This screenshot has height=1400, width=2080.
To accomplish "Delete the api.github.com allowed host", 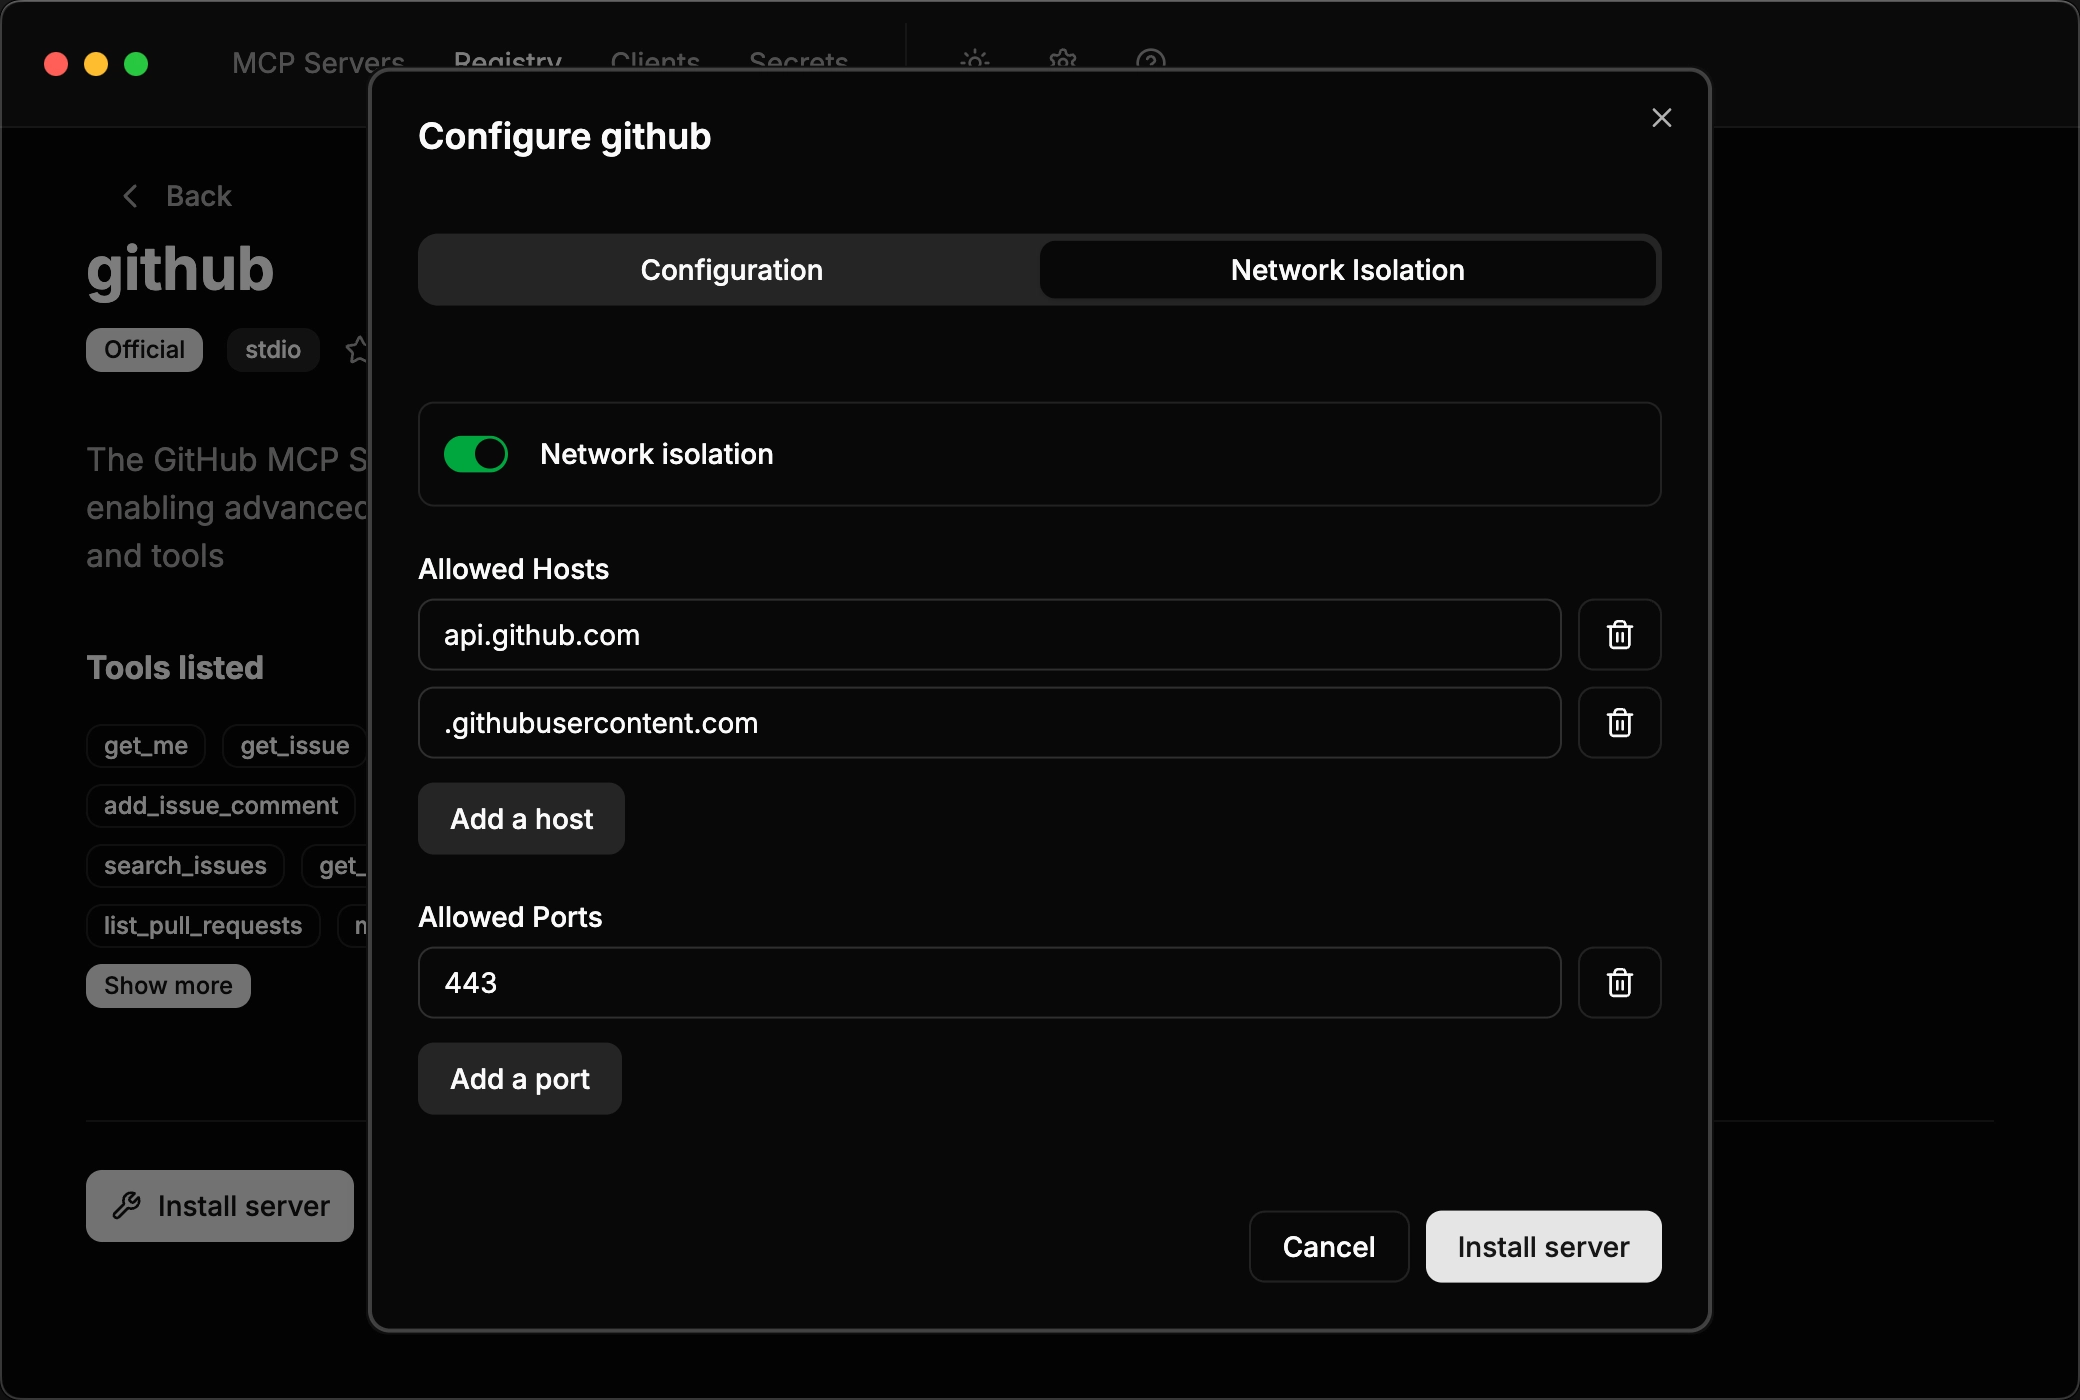I will point(1619,634).
